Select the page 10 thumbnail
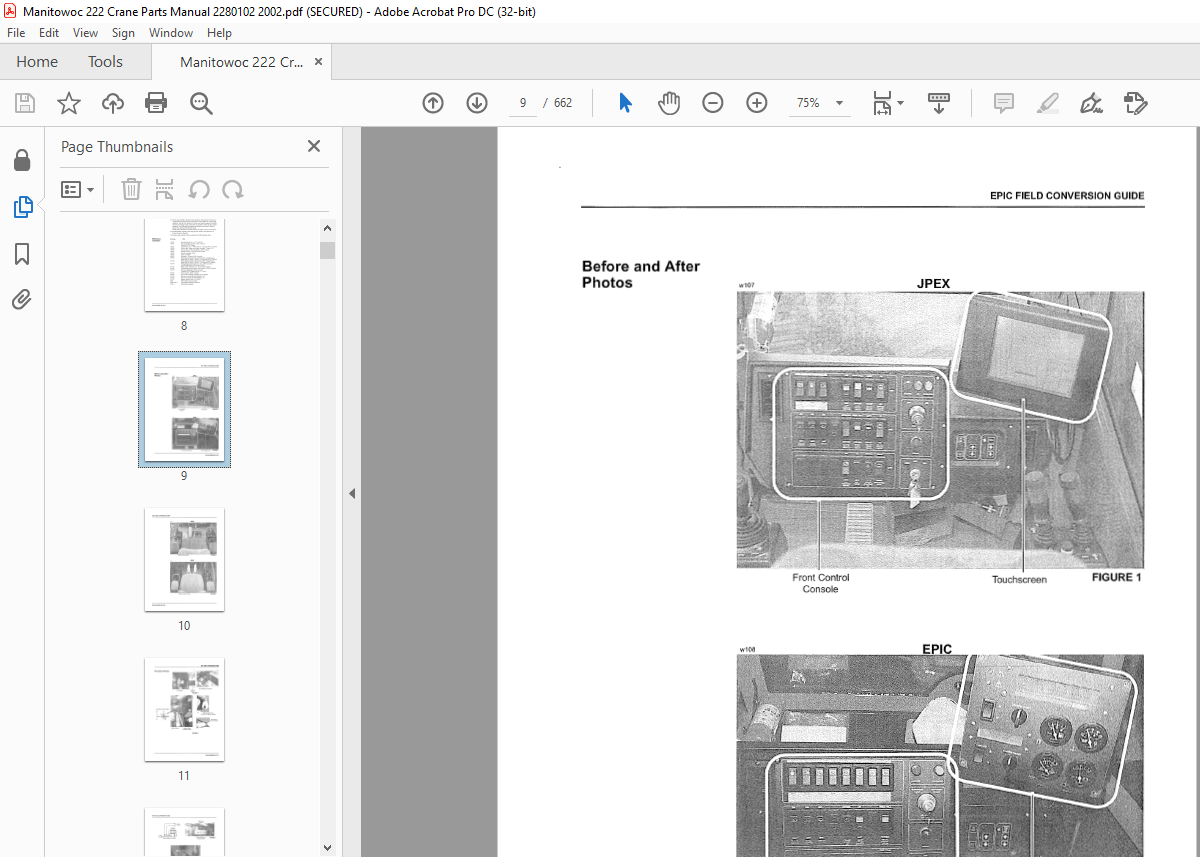 (184, 560)
